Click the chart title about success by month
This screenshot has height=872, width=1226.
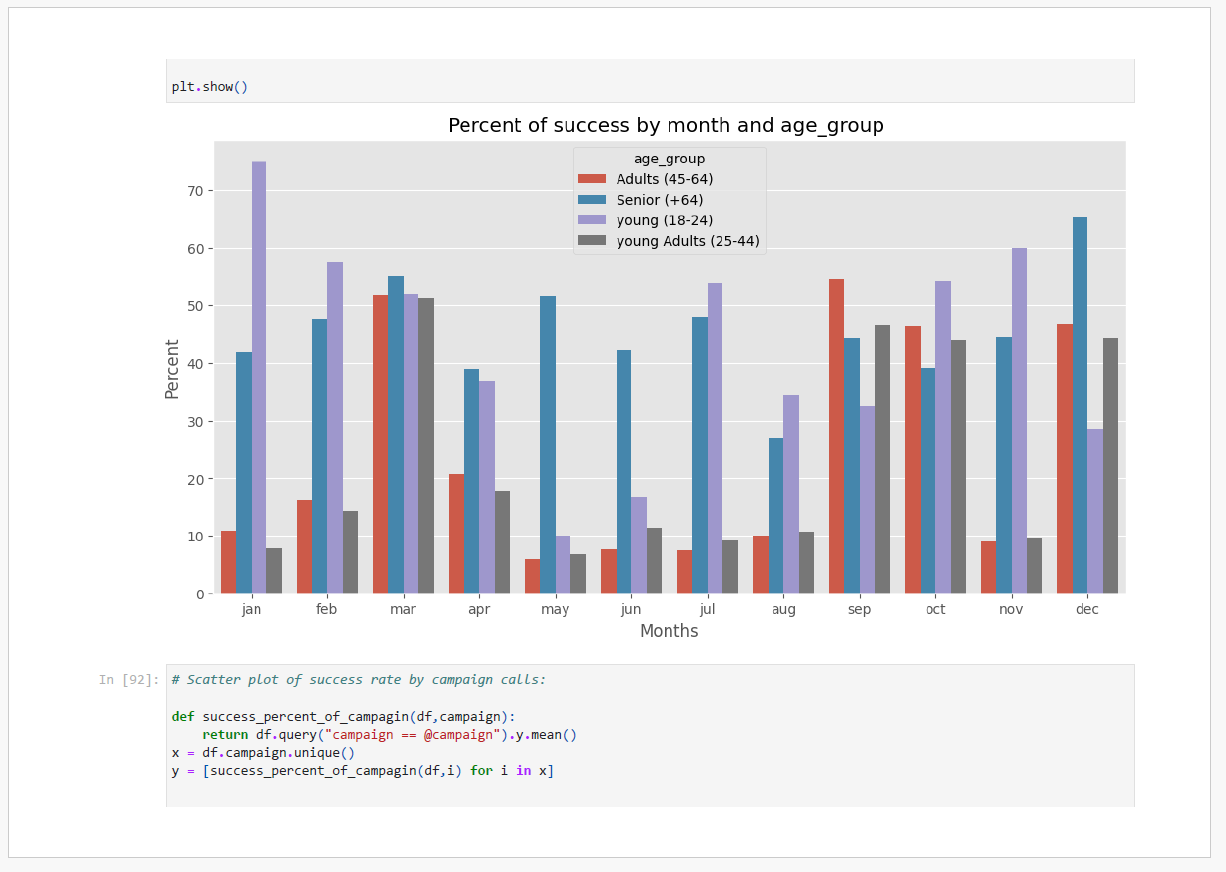coord(665,126)
